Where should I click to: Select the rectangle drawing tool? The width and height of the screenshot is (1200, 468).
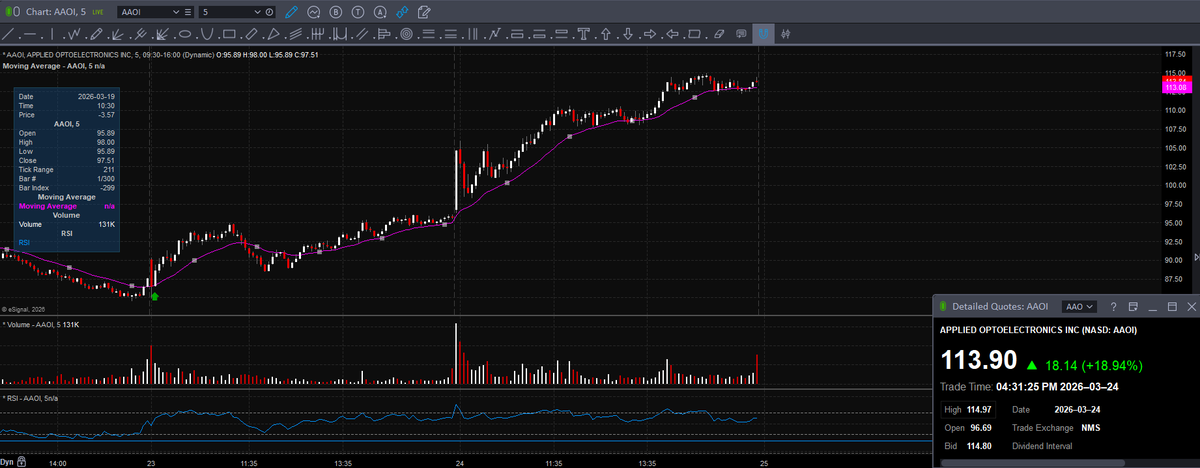[x=229, y=34]
